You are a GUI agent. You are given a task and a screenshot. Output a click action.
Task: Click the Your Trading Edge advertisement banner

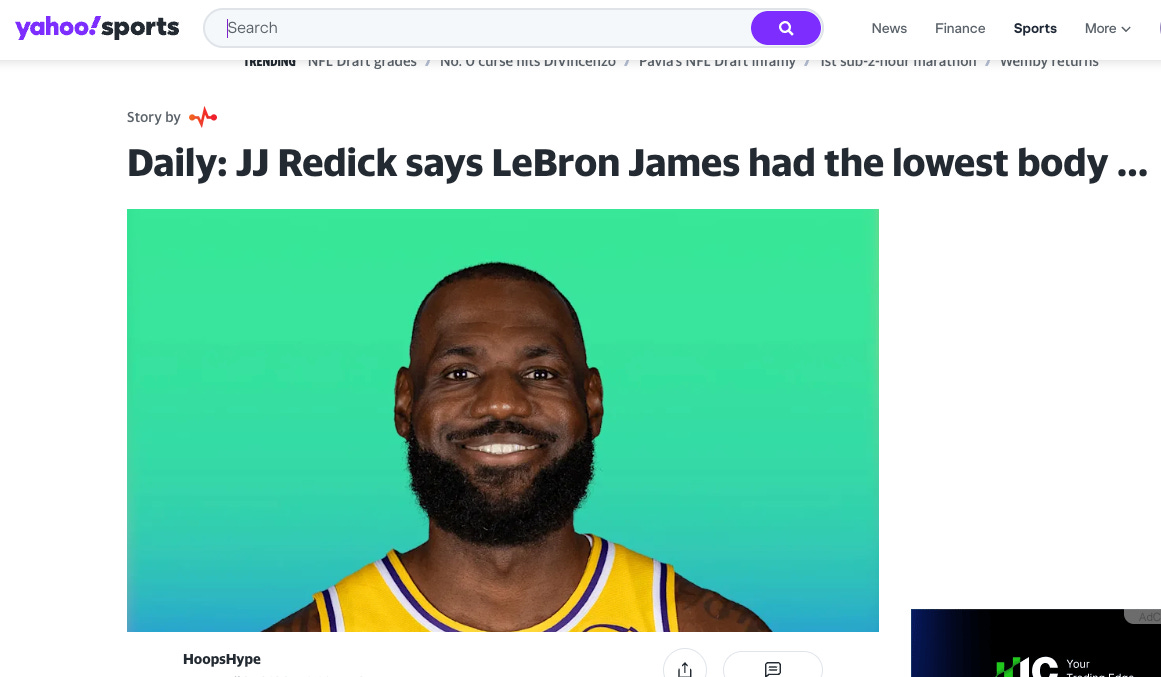pos(1036,643)
